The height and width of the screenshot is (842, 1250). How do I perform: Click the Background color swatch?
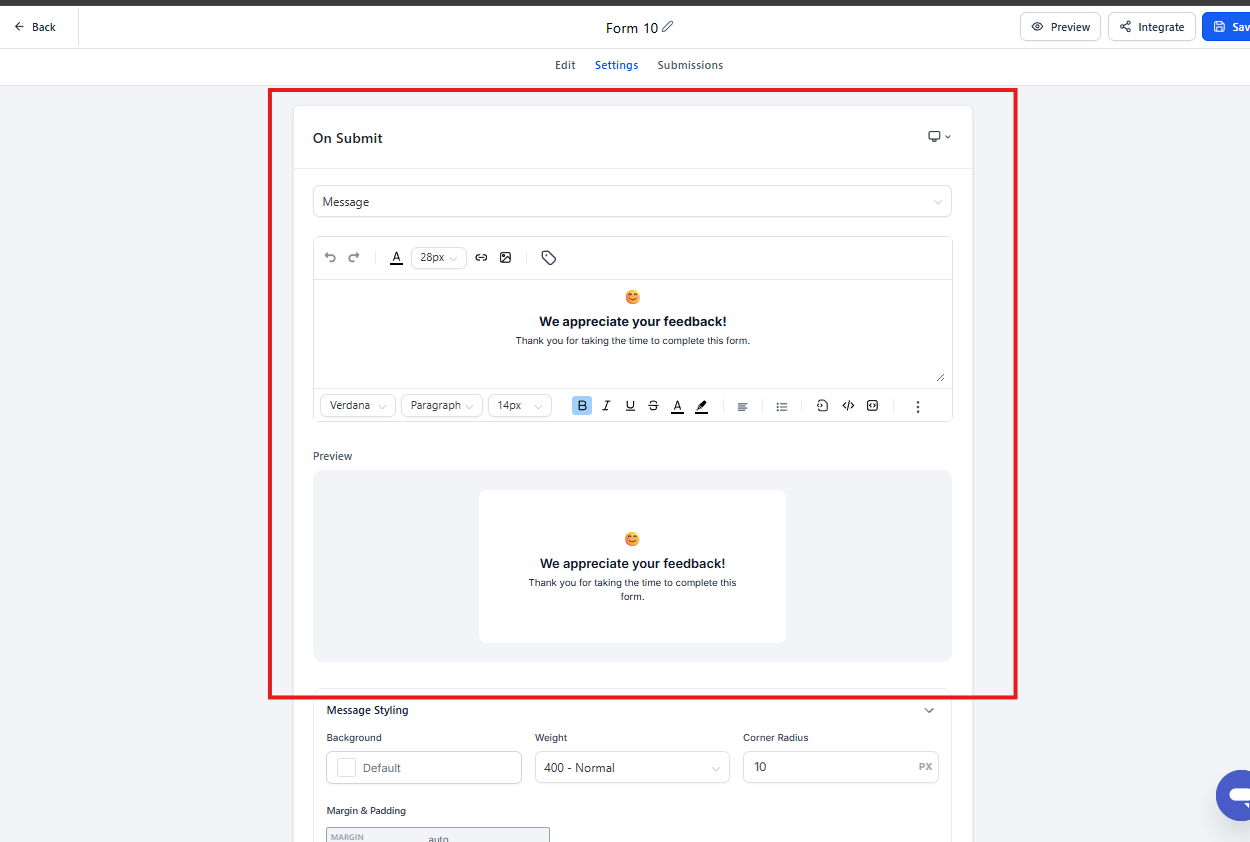coord(347,768)
